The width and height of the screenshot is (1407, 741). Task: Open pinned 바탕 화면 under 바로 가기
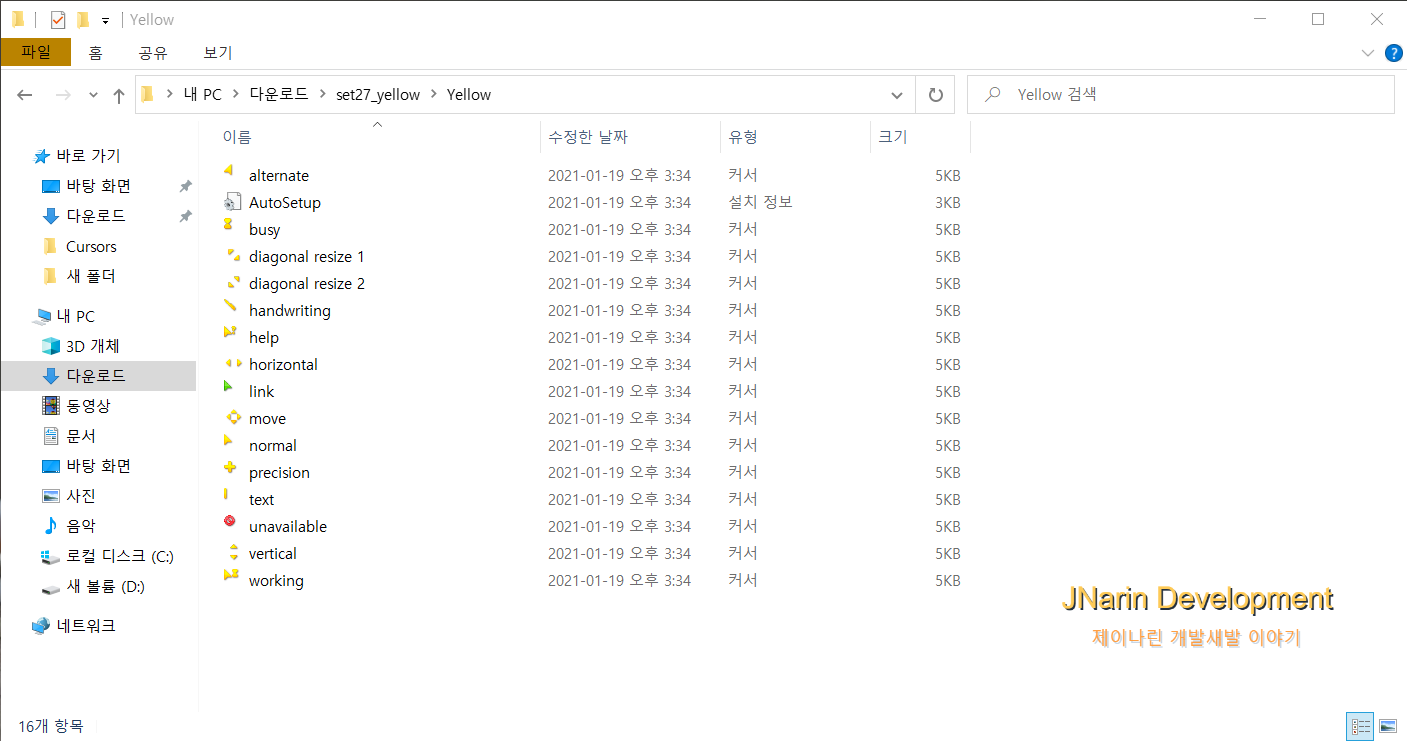tap(98, 186)
